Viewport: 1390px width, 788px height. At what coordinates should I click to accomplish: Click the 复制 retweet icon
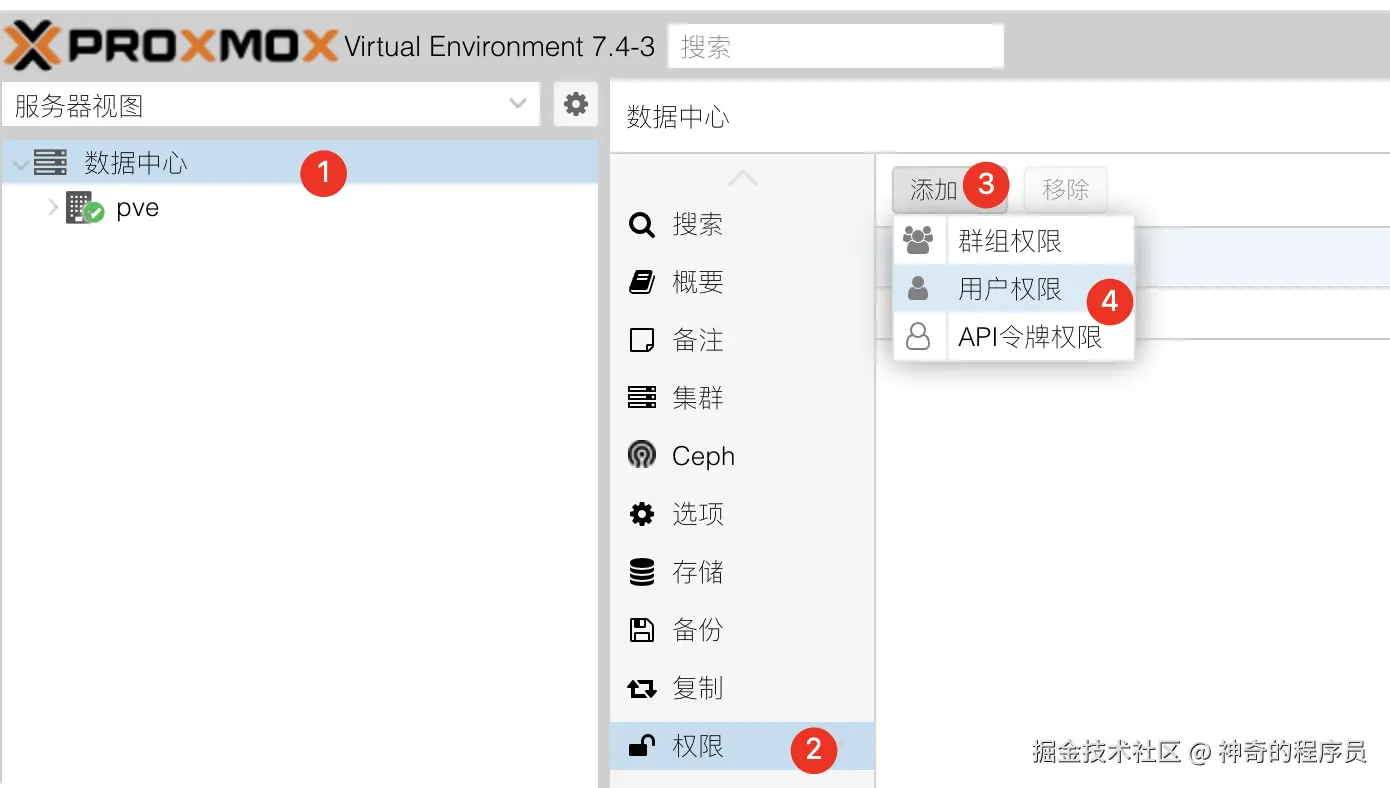(641, 688)
